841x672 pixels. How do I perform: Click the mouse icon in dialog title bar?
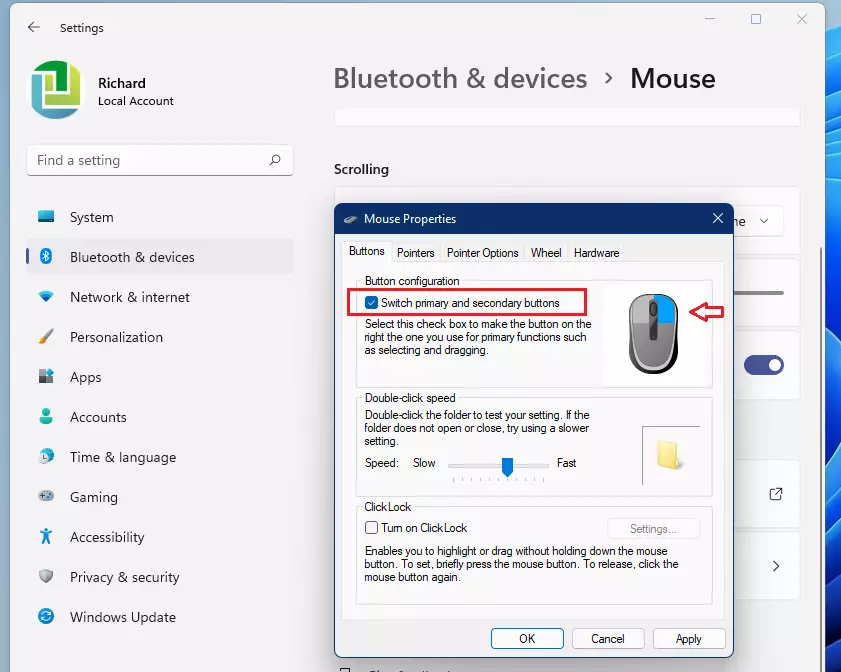coord(351,219)
